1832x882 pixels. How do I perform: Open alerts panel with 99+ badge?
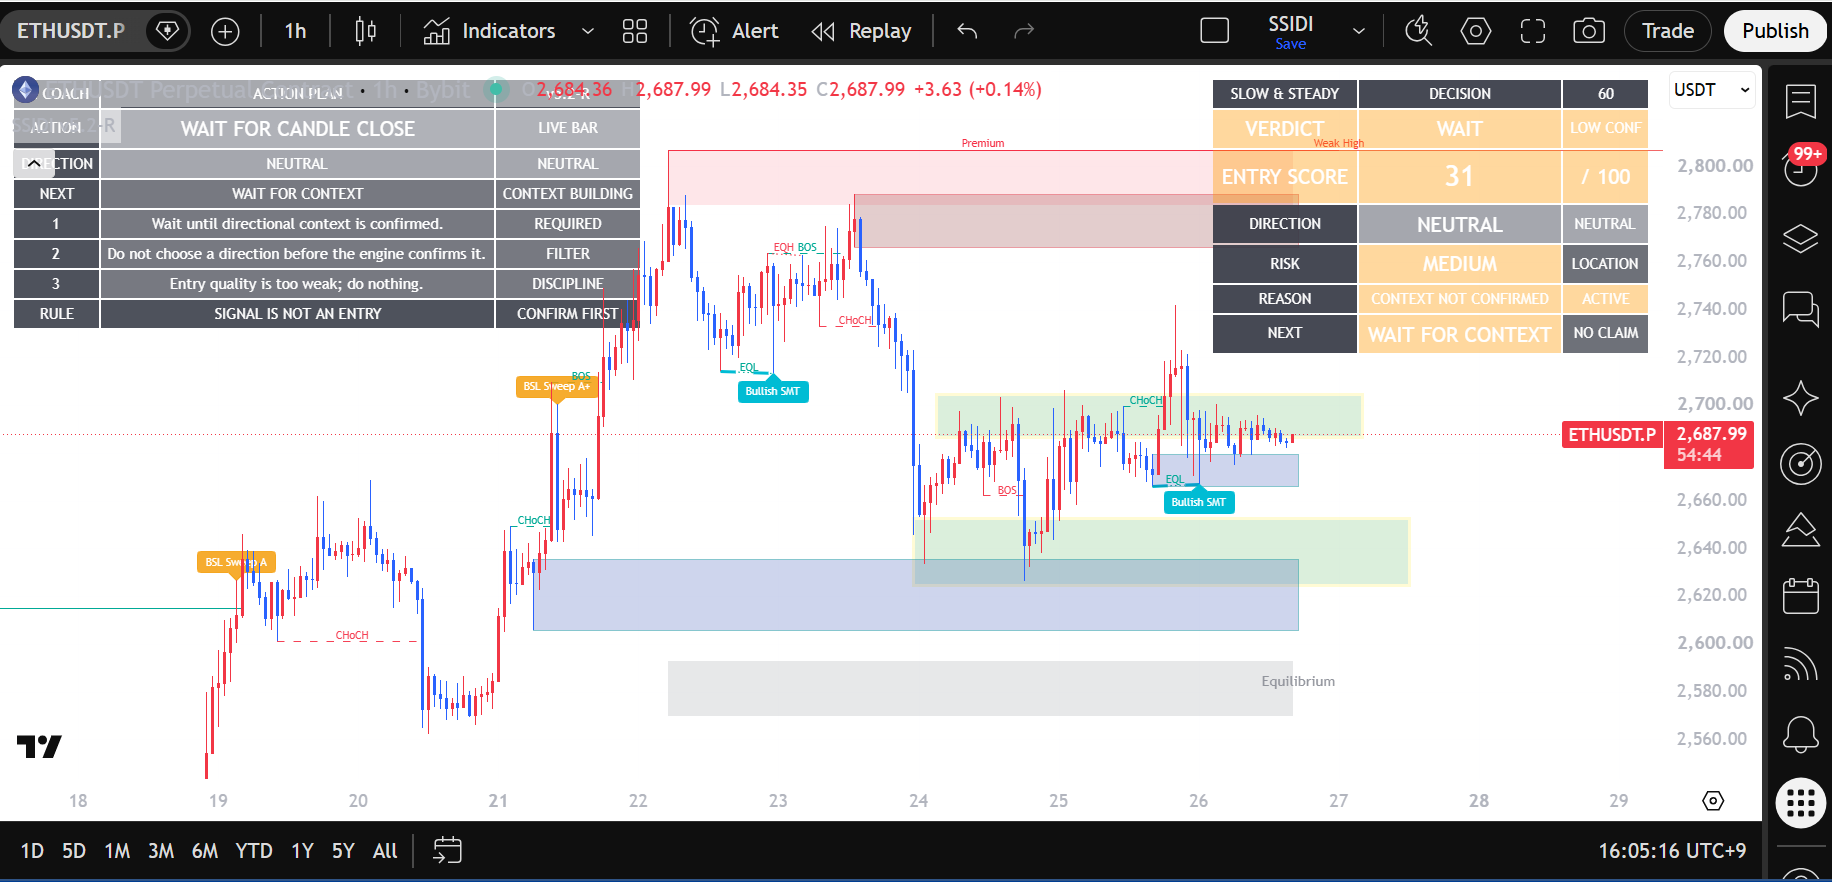1801,167
